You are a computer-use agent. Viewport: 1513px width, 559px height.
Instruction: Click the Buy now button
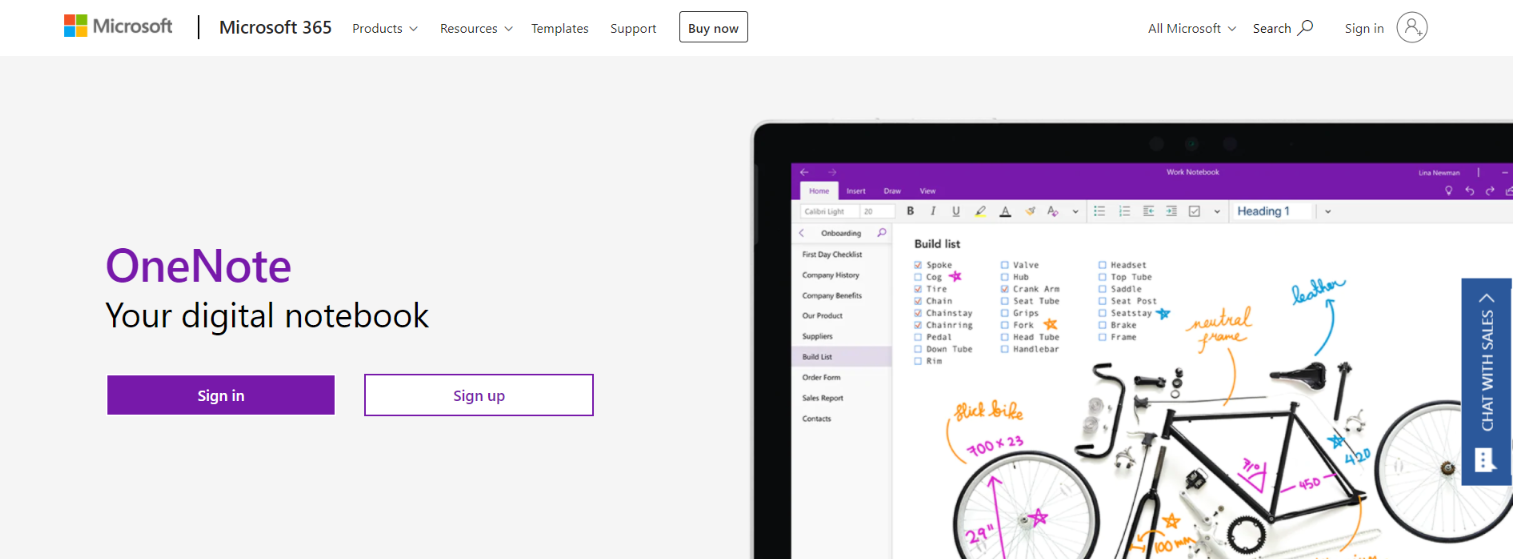pos(713,28)
